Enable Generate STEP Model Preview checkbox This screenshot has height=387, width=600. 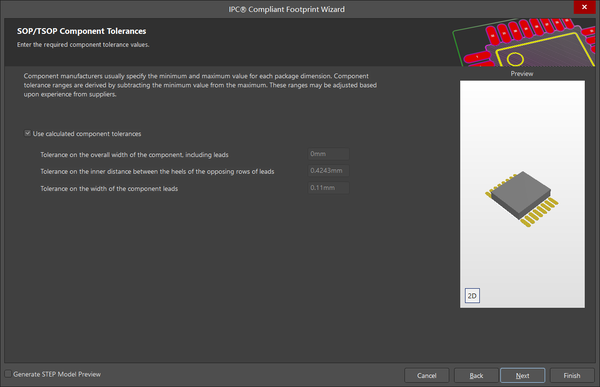click(8, 374)
